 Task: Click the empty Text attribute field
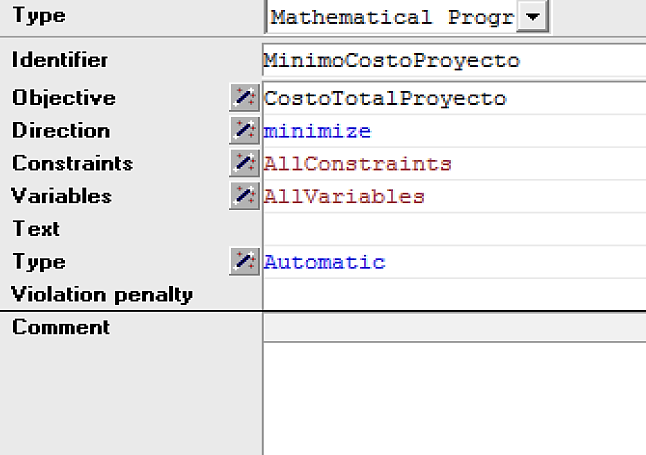click(x=450, y=229)
